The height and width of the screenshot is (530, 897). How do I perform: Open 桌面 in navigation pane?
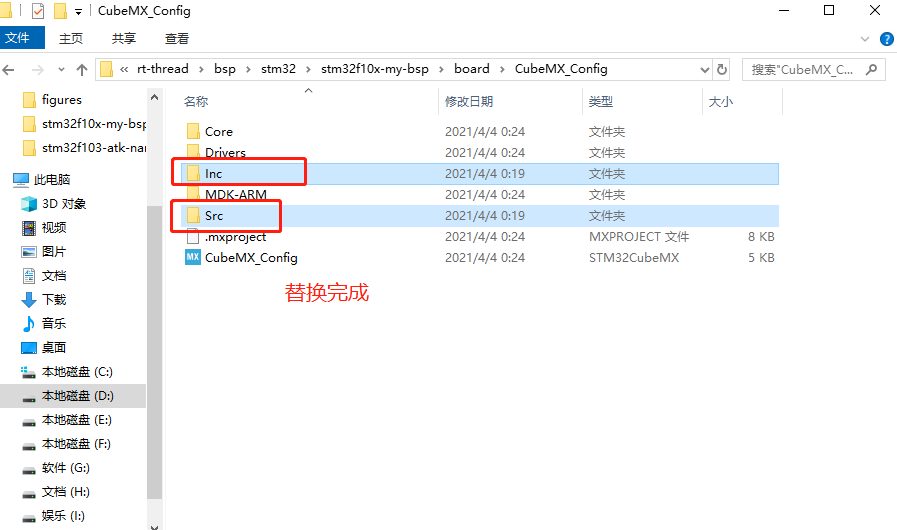point(54,347)
